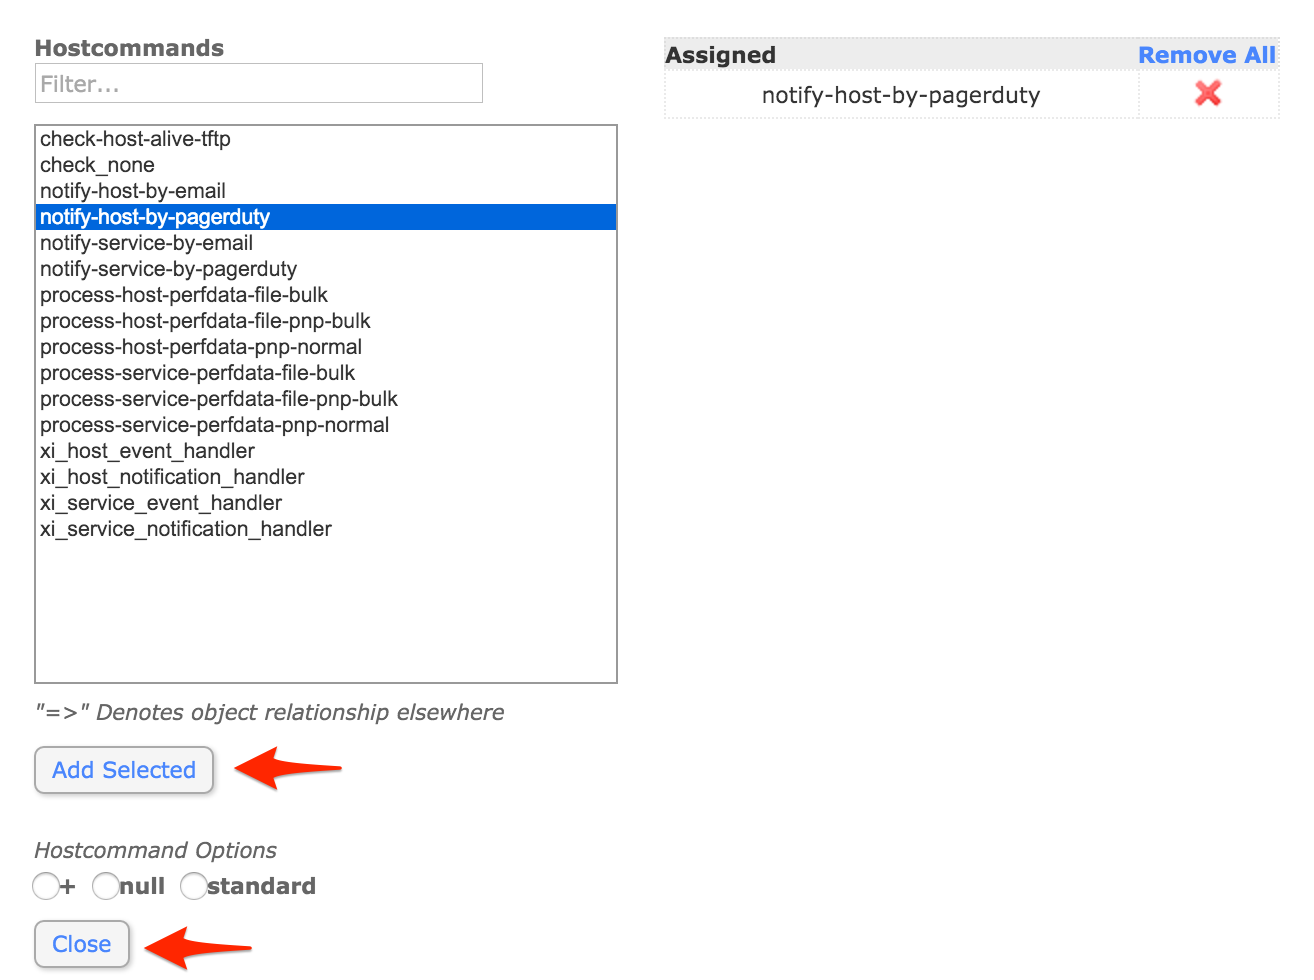Choose xi_service_event_handler command

click(x=161, y=503)
